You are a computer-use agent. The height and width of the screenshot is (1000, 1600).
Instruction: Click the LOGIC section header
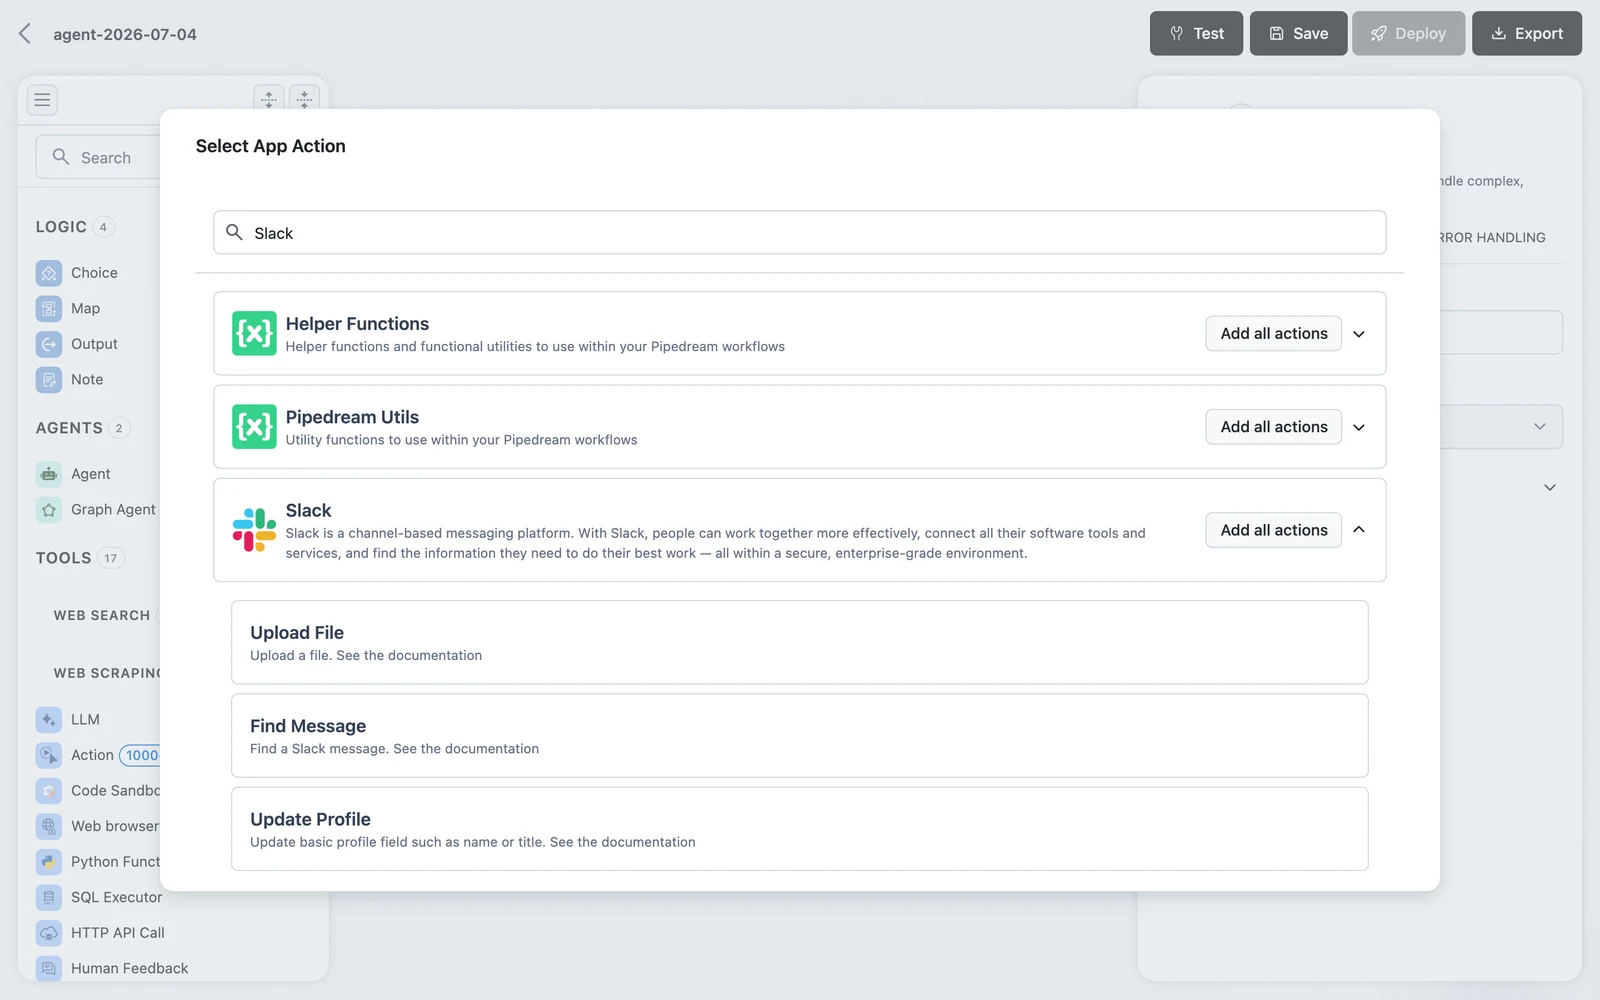click(x=61, y=227)
